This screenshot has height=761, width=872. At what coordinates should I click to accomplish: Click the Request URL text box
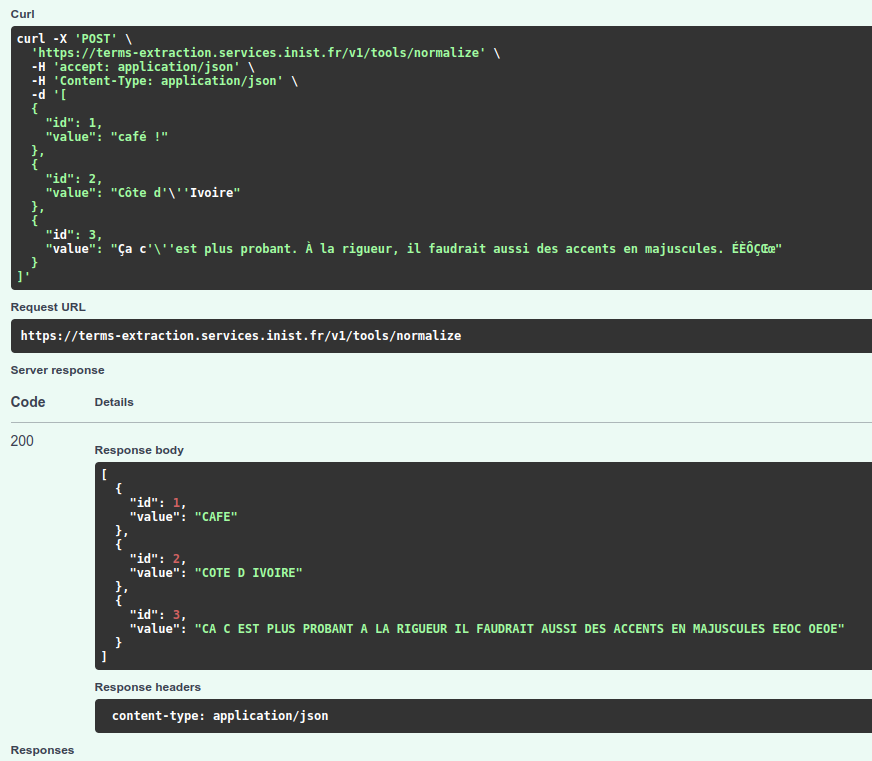click(440, 336)
